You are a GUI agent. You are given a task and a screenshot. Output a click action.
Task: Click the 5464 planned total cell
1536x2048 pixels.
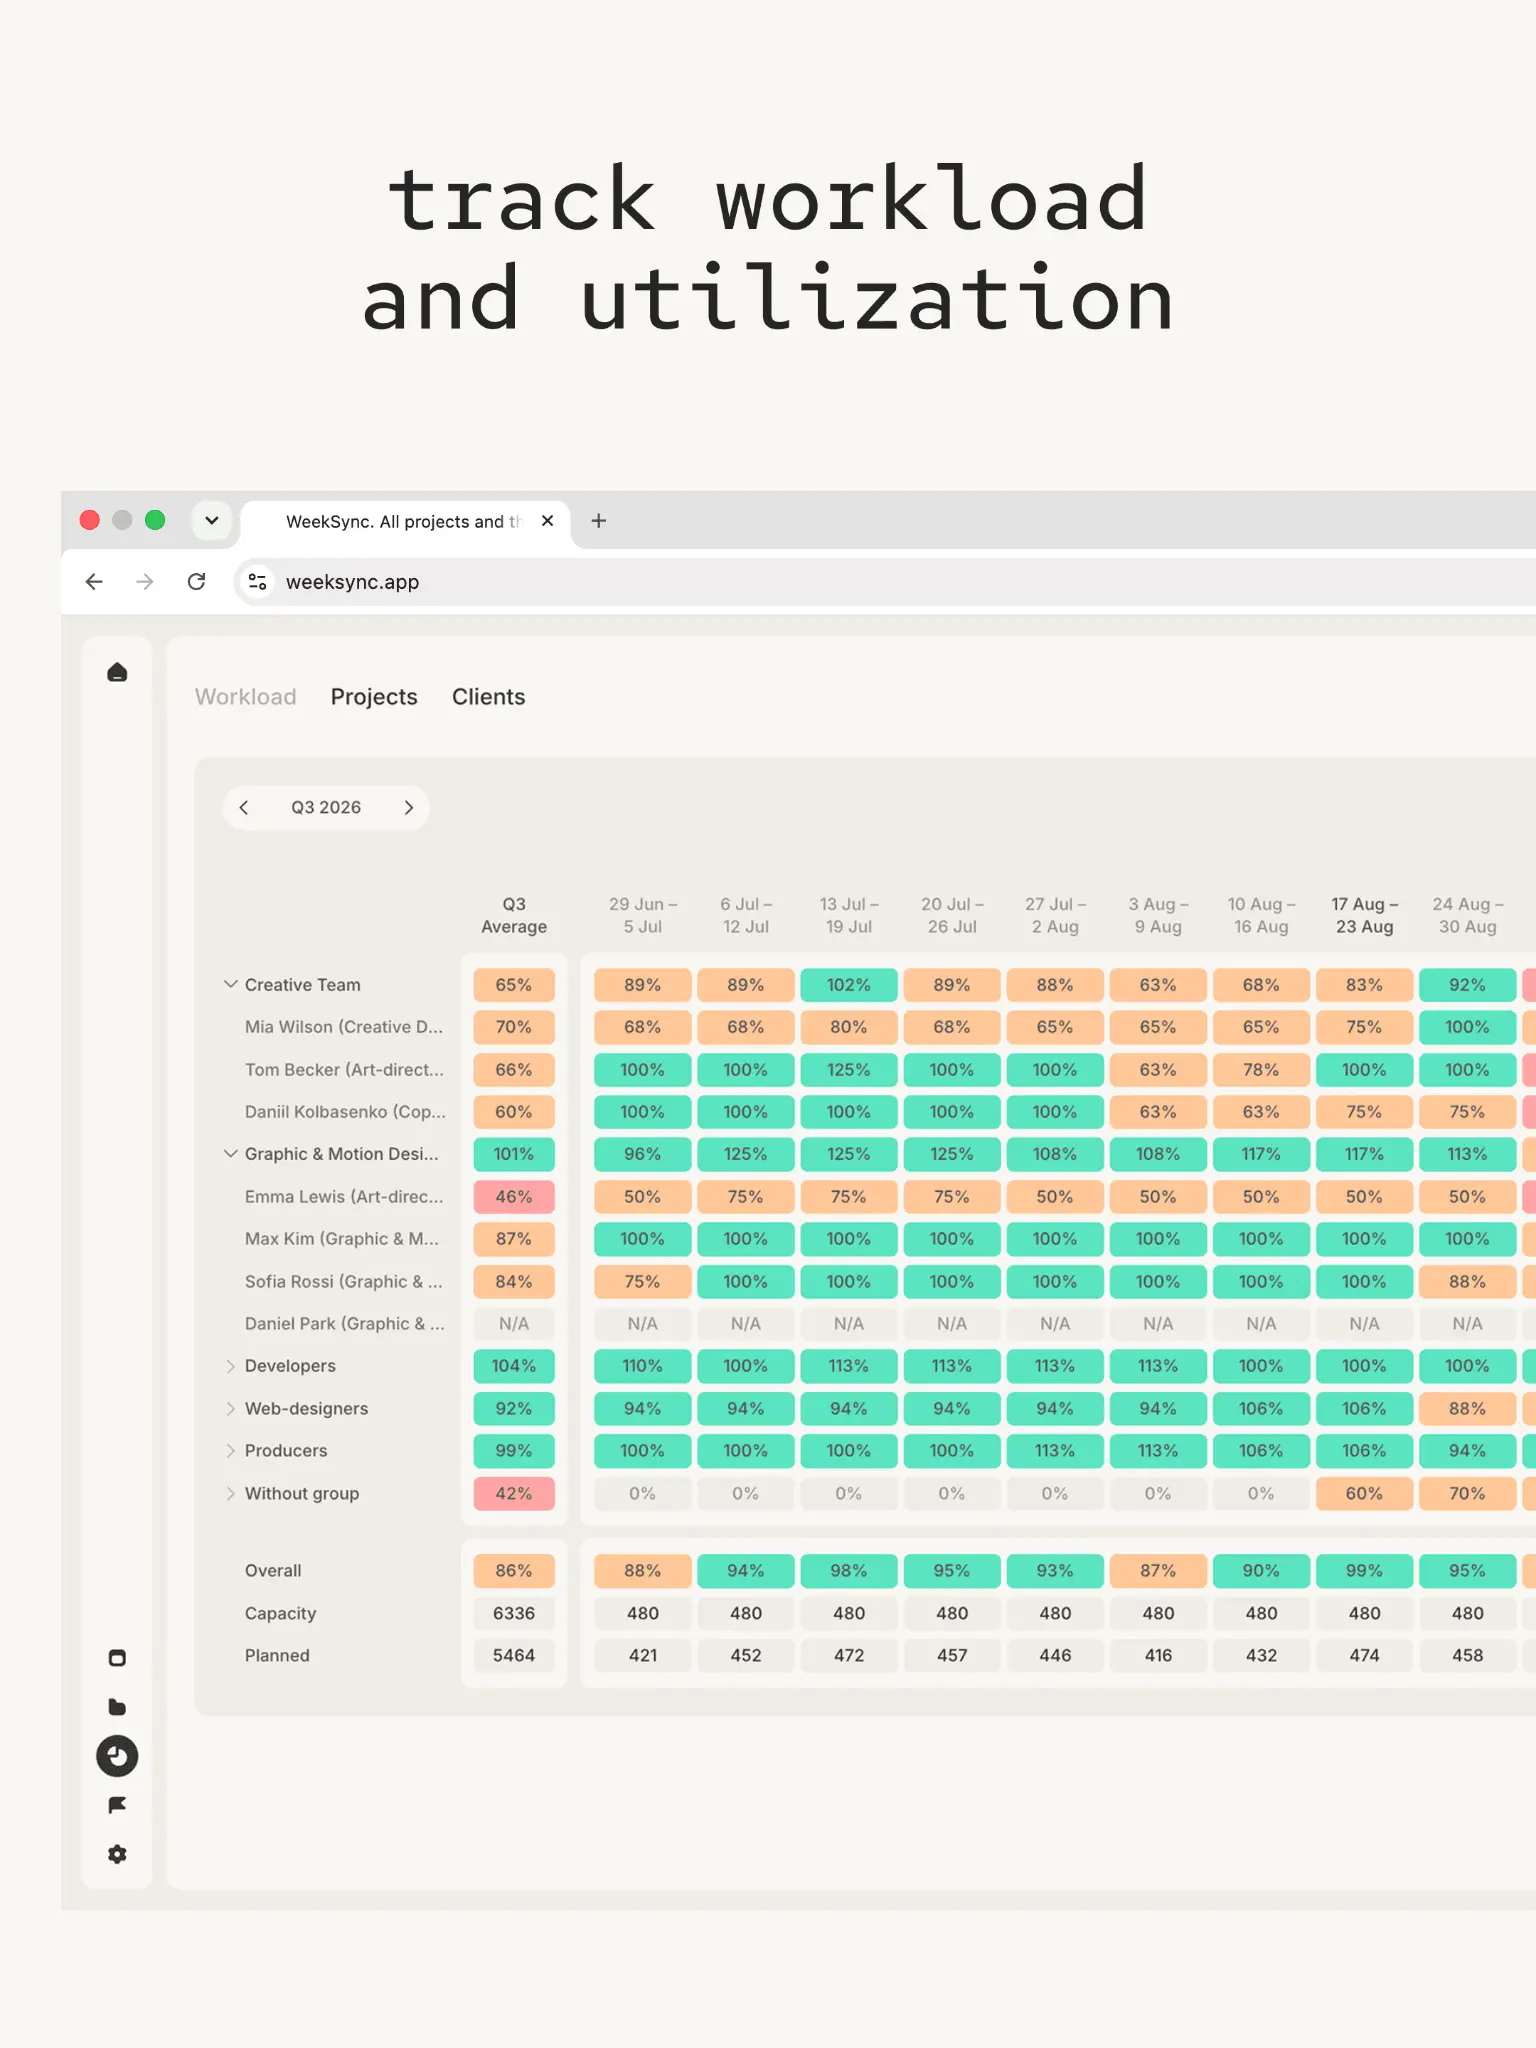(x=514, y=1656)
